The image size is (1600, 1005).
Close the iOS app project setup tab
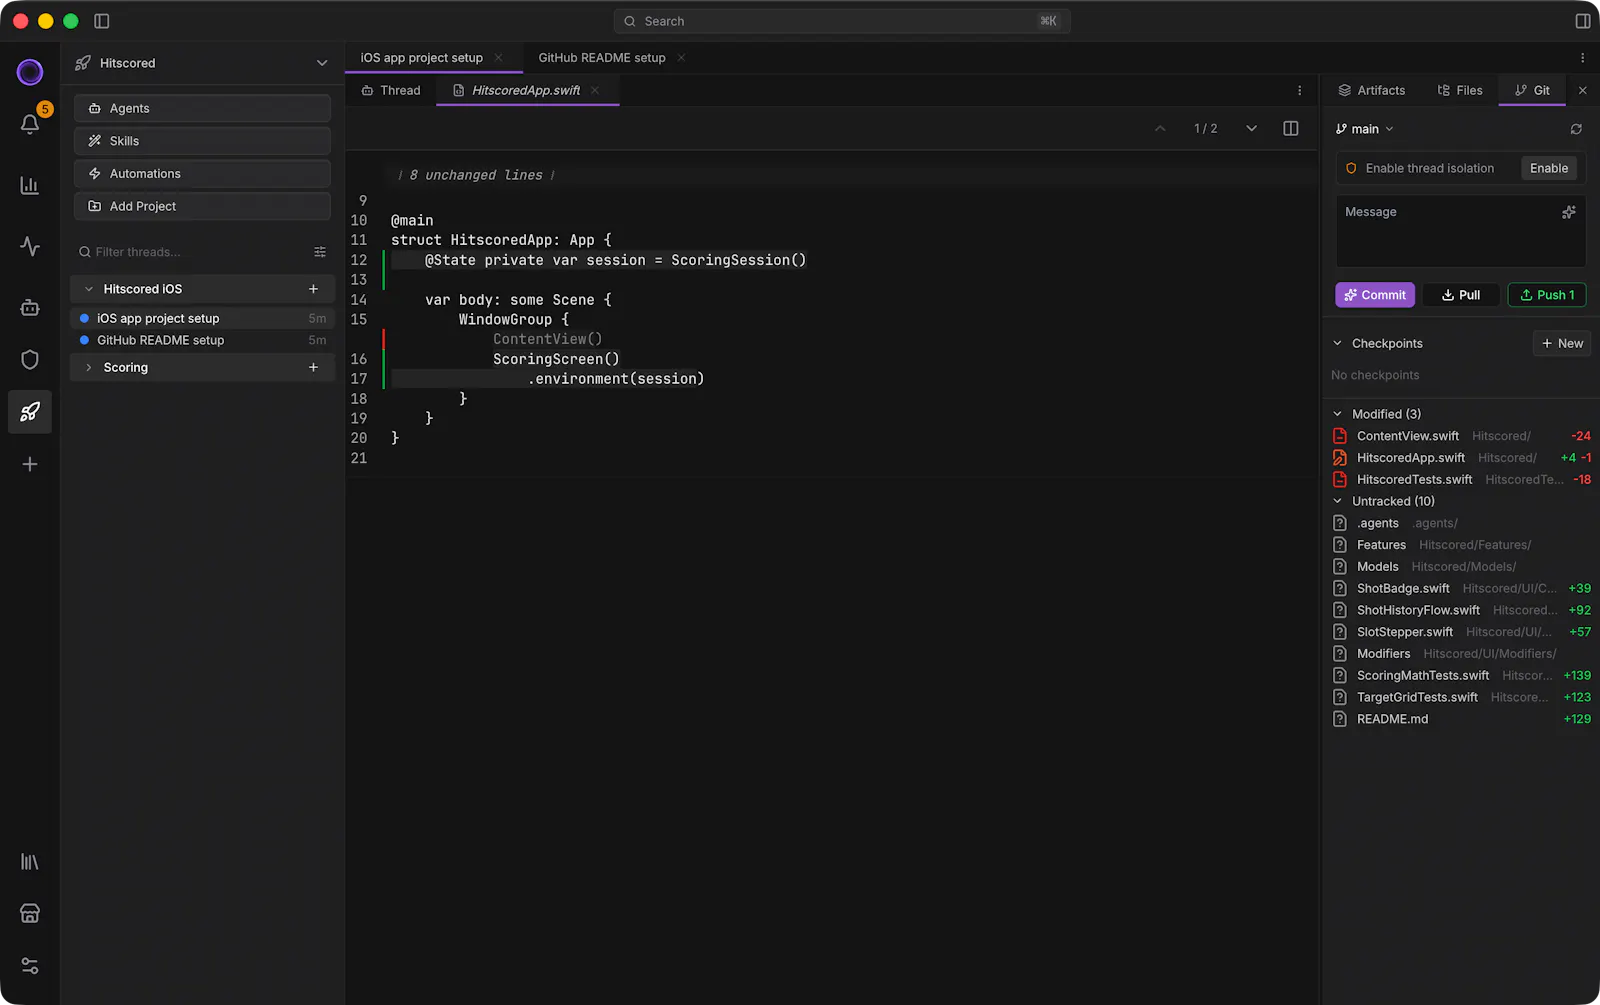tap(498, 58)
